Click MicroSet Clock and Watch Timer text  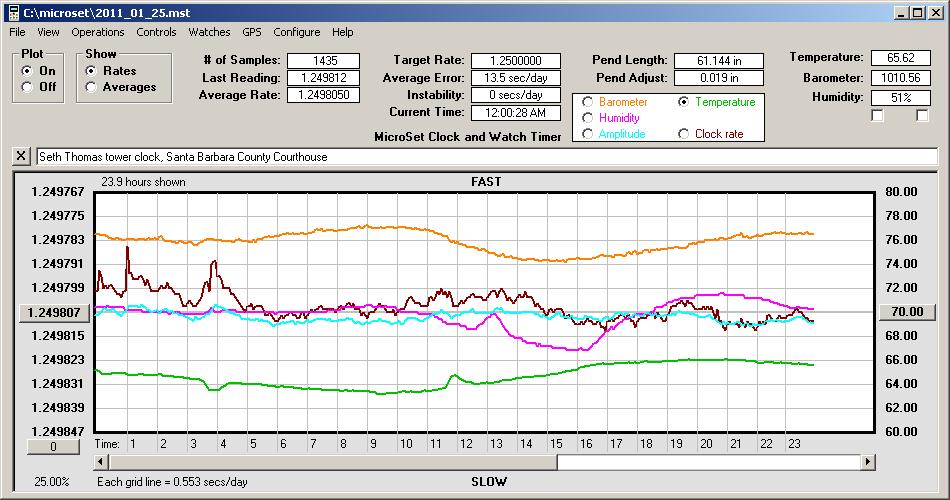tap(468, 137)
